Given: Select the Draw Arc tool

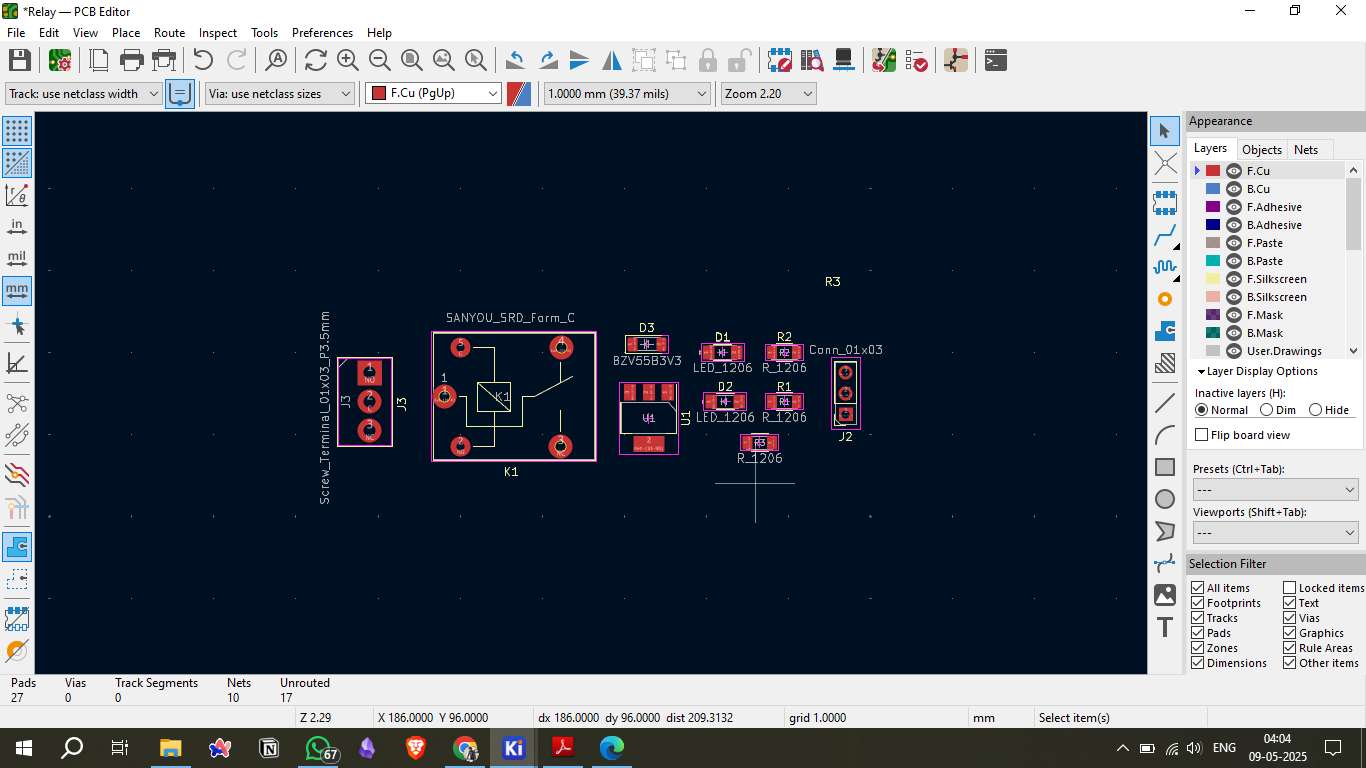Looking at the screenshot, I should click(x=1165, y=436).
